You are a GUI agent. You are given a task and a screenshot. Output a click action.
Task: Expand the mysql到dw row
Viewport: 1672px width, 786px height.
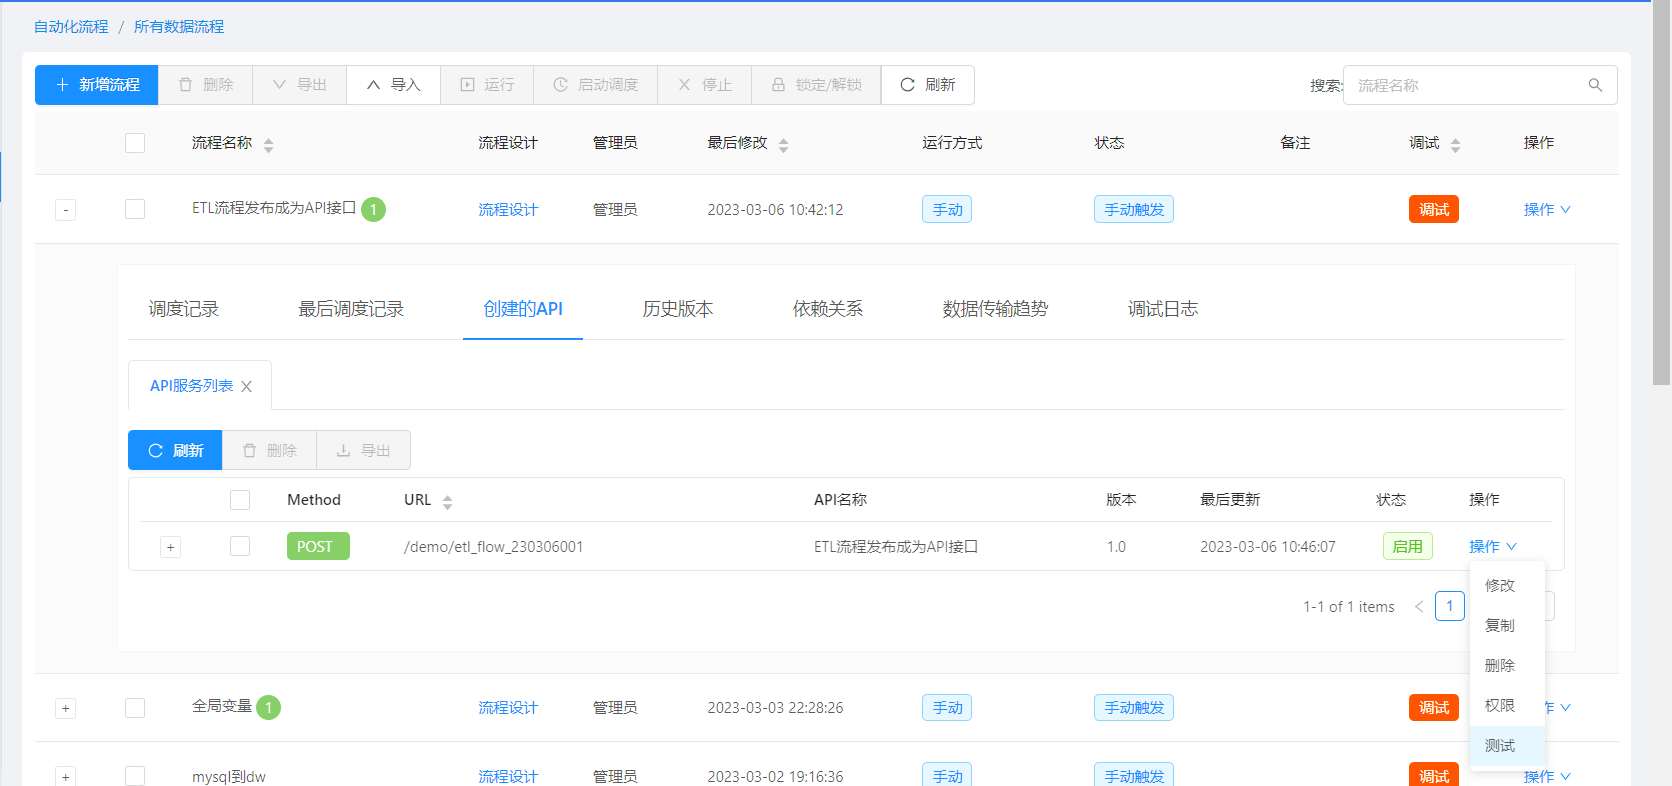coord(66,777)
